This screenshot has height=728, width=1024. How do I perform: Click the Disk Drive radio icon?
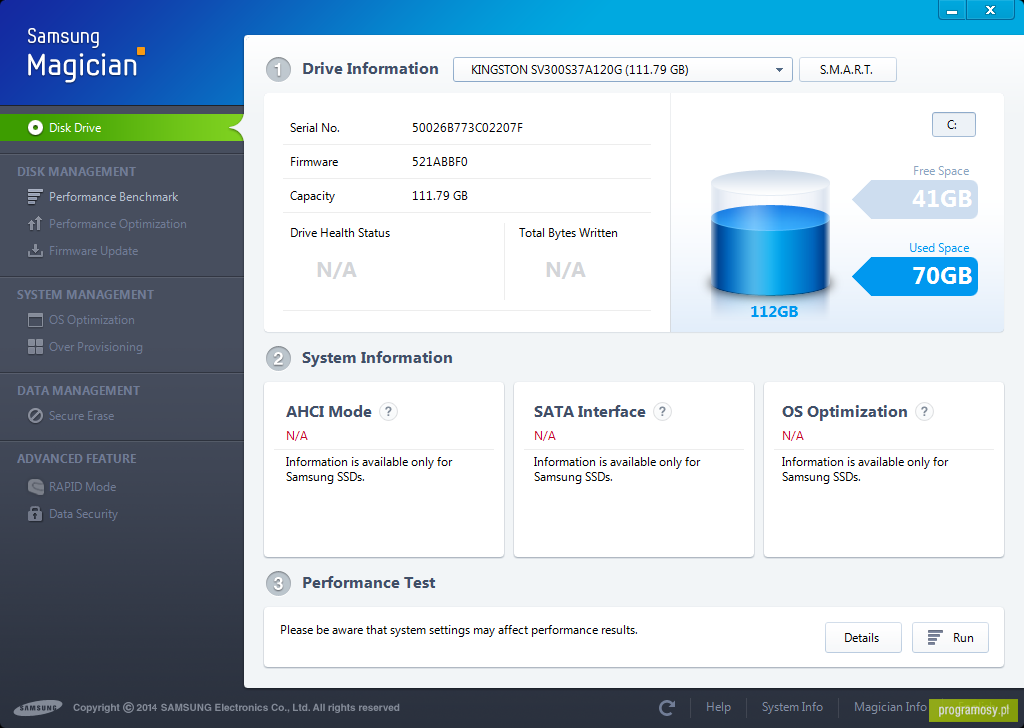35,128
